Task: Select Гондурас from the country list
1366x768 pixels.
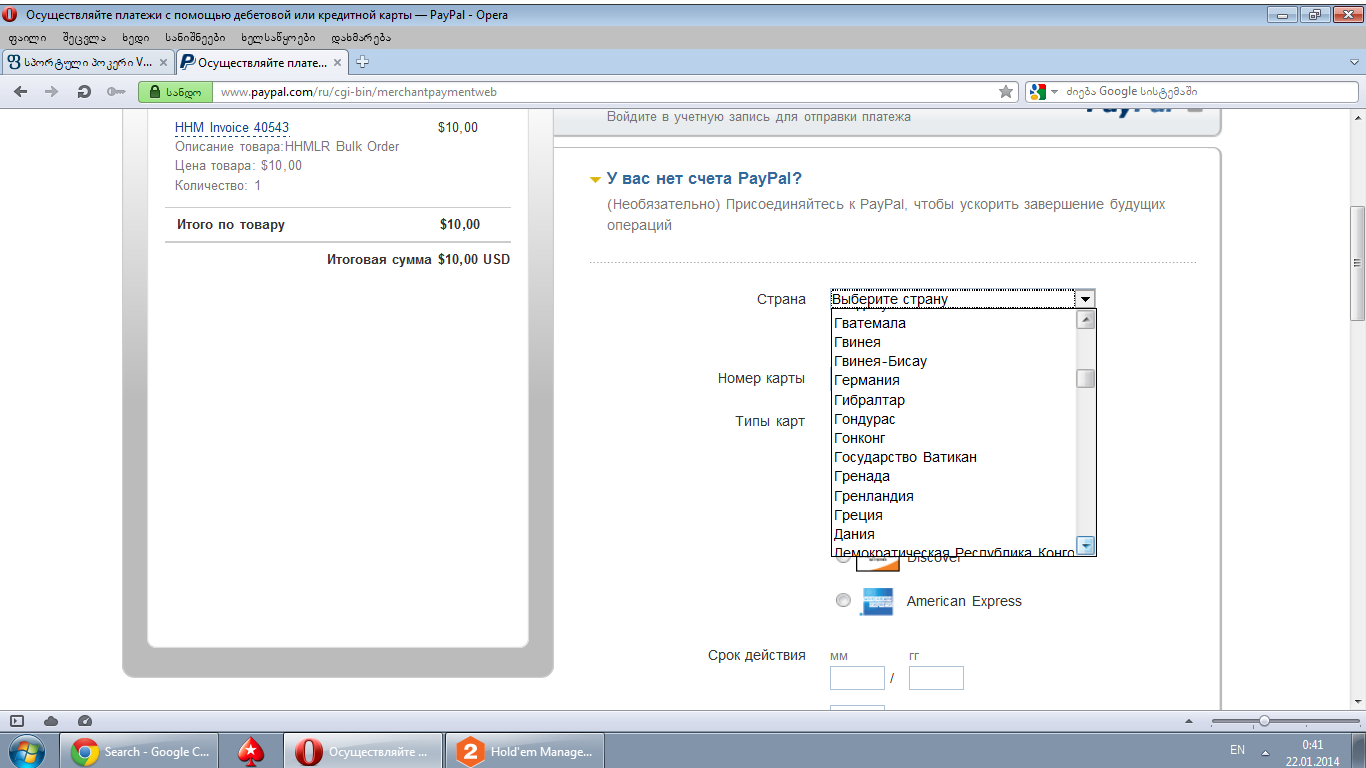Action: pos(865,419)
